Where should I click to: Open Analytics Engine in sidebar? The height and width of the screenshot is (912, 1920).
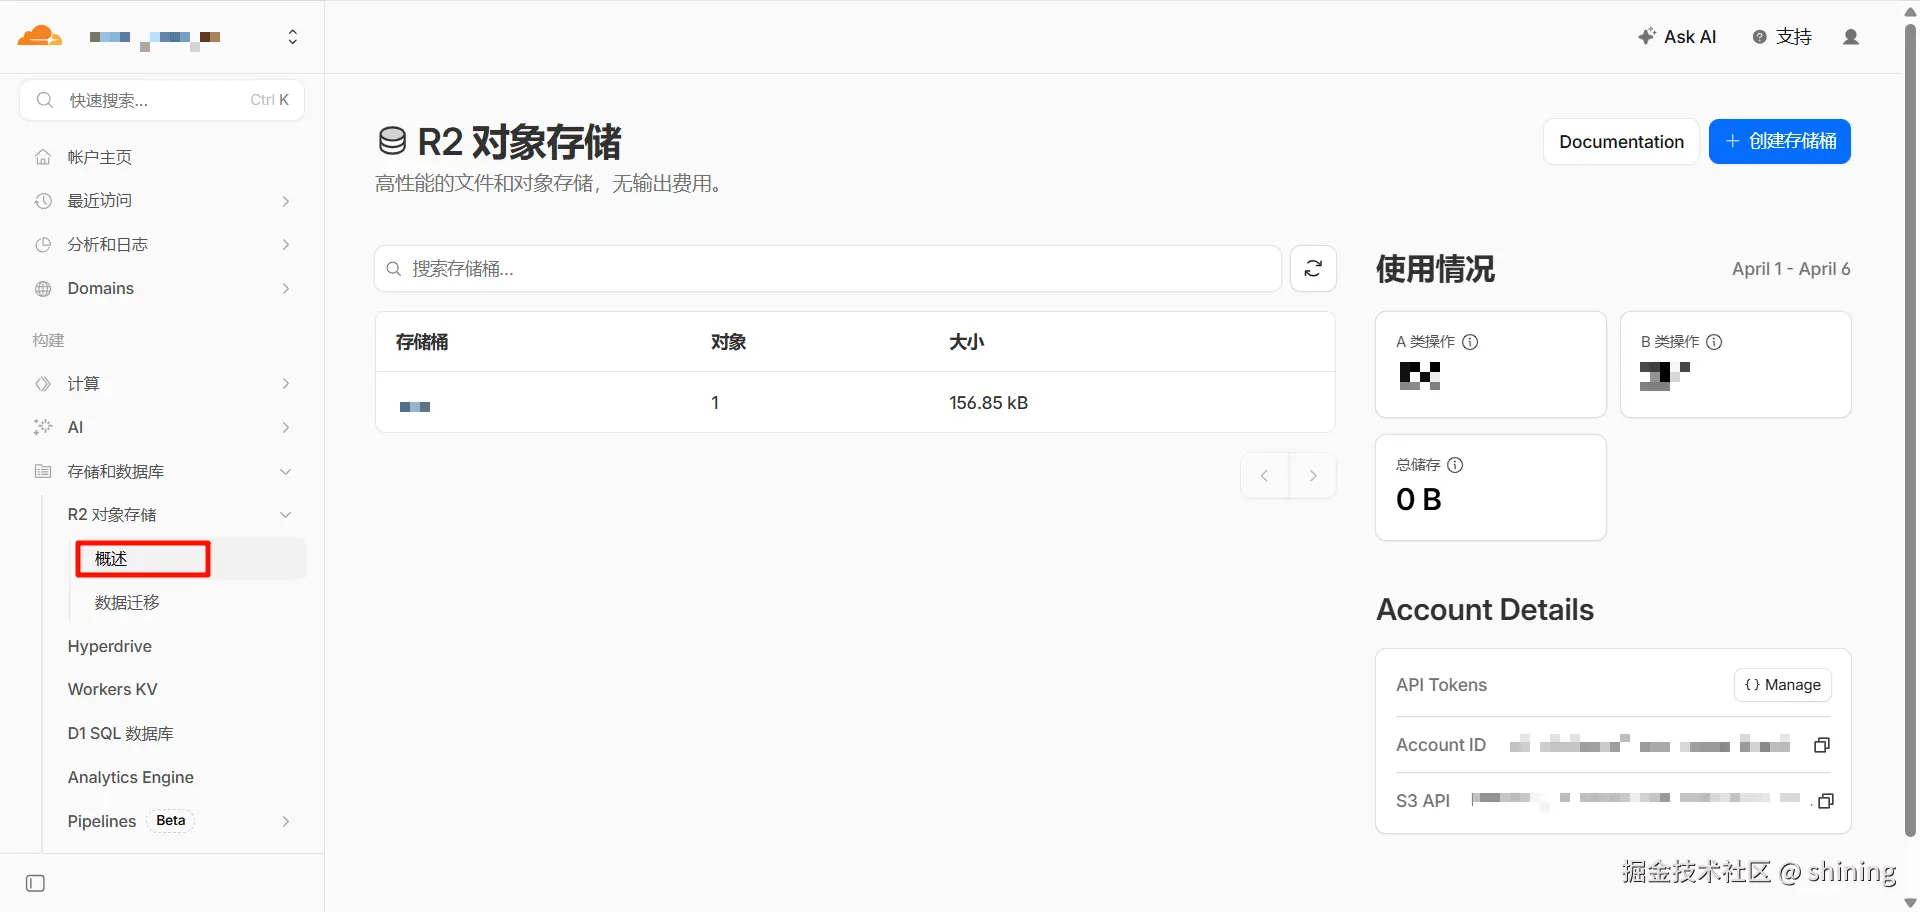(x=131, y=777)
